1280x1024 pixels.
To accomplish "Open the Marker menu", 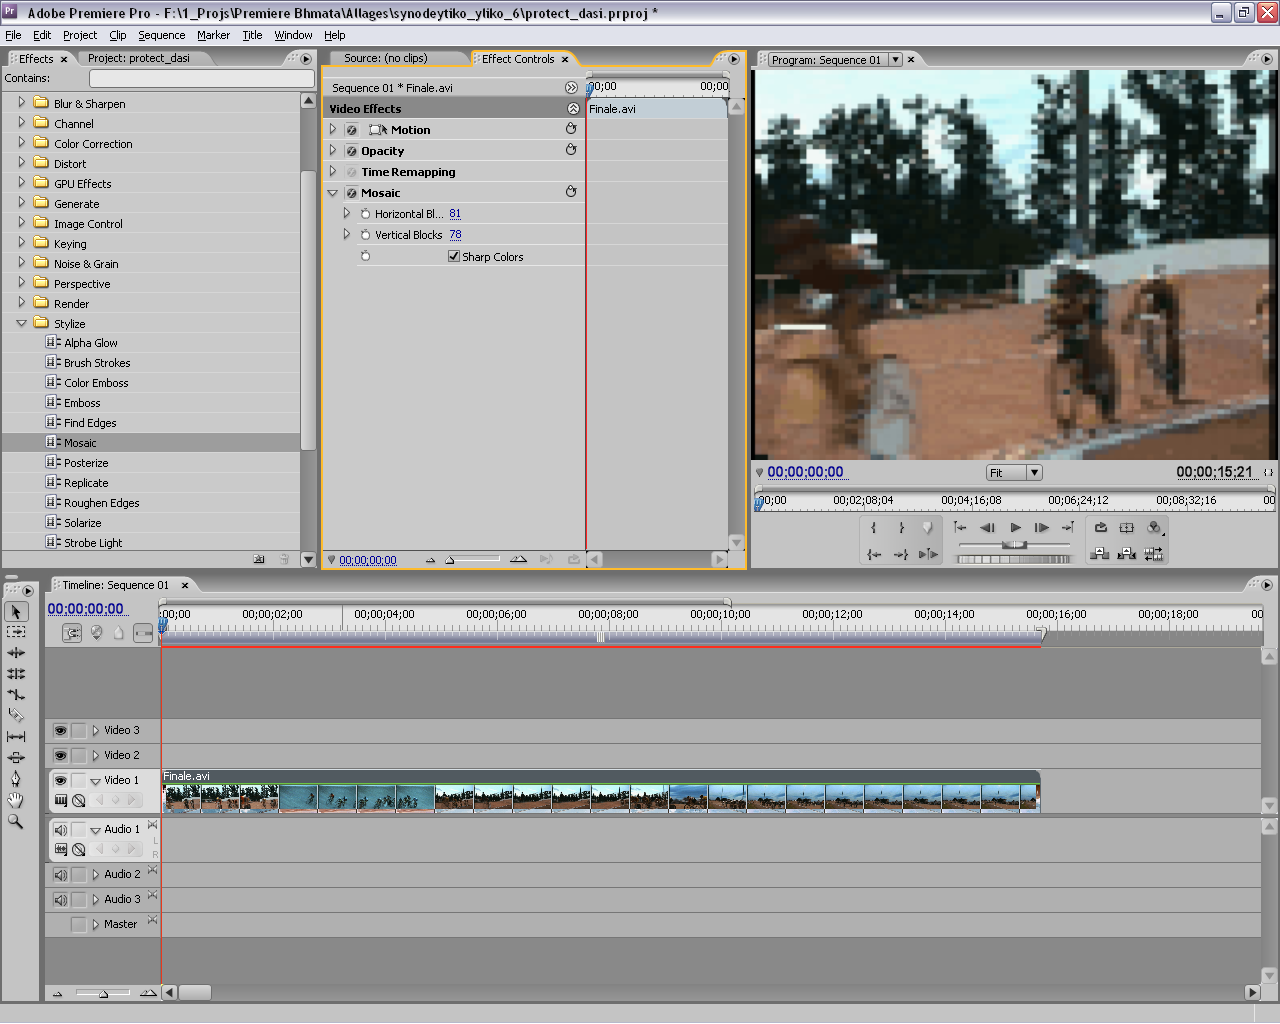I will [x=213, y=35].
